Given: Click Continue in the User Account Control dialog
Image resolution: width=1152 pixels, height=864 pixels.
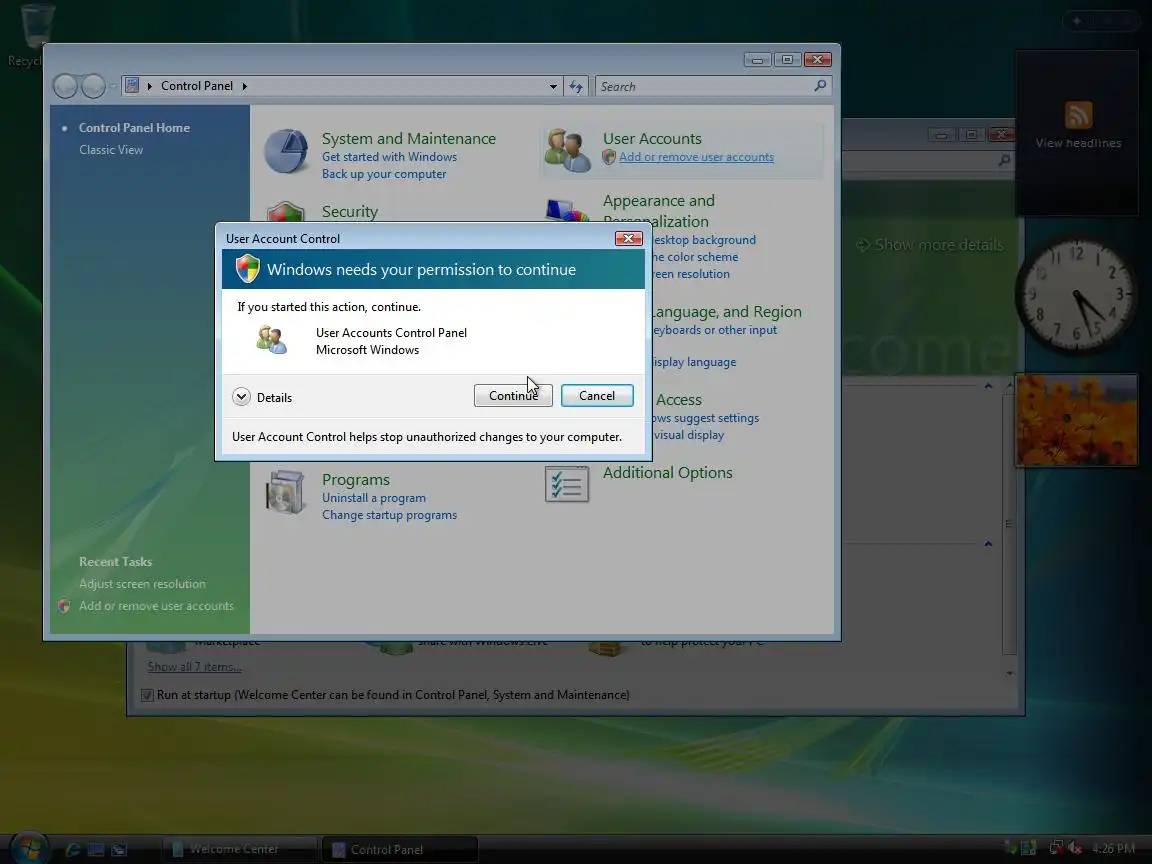Looking at the screenshot, I should tap(513, 395).
